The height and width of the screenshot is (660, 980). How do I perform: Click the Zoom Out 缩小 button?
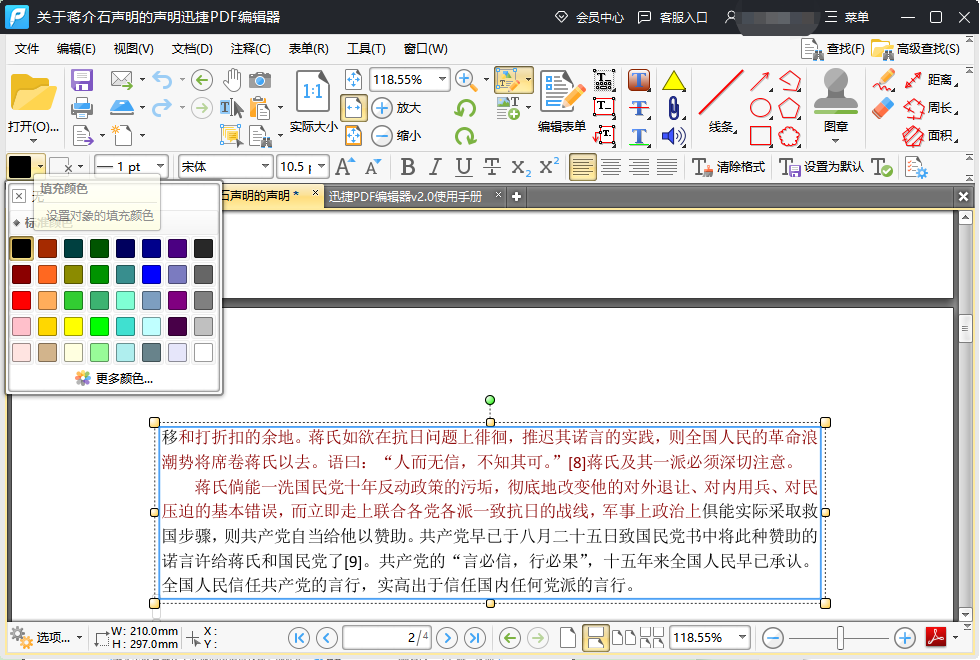click(x=396, y=135)
